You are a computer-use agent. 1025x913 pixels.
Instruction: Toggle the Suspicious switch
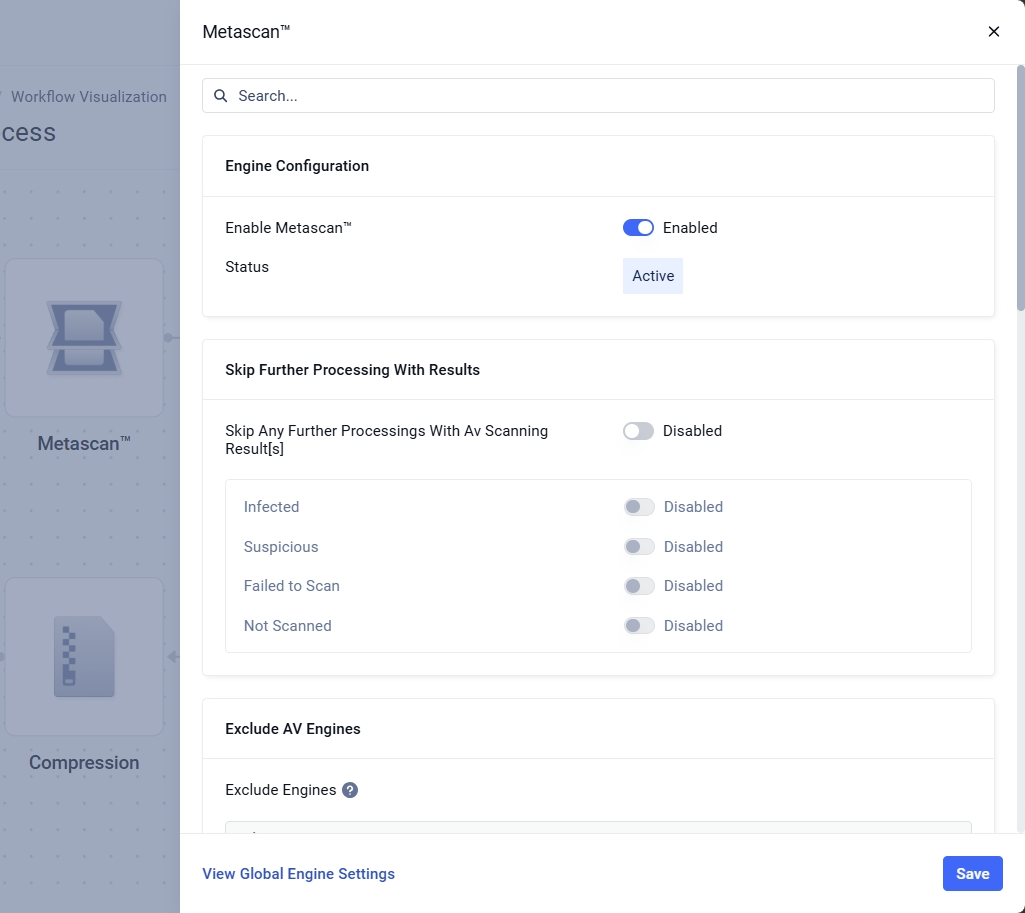pyautogui.click(x=639, y=546)
